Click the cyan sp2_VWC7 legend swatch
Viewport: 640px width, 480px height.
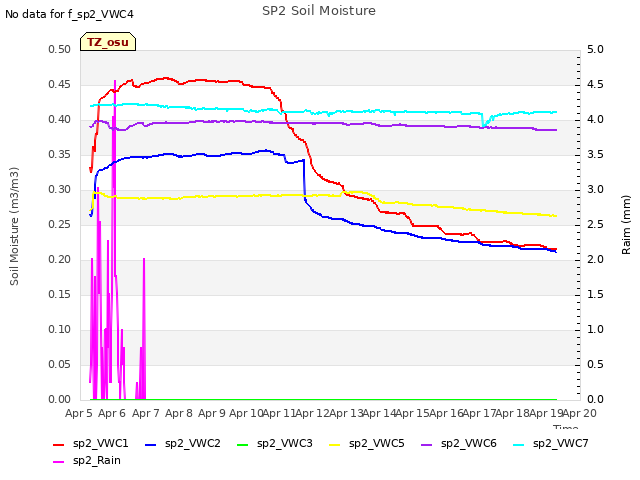point(518,444)
